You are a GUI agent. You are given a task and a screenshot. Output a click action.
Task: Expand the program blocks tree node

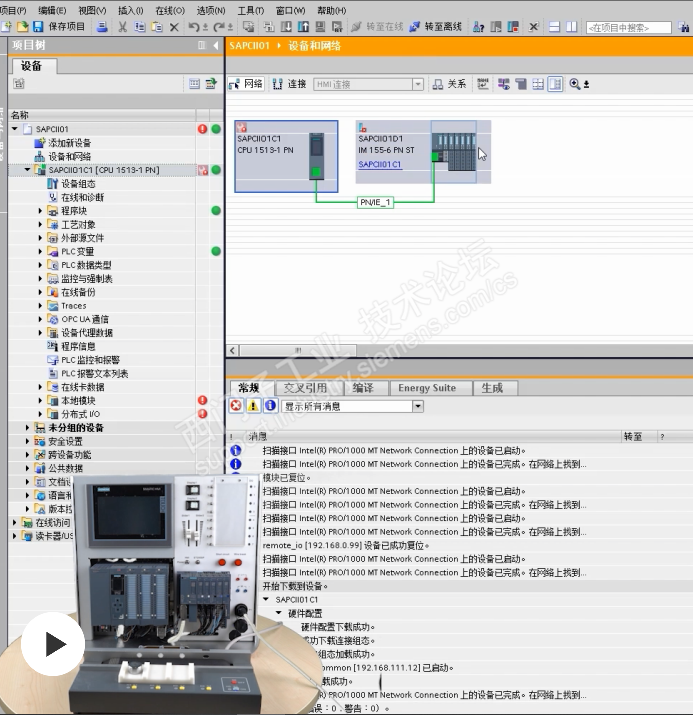coord(40,211)
